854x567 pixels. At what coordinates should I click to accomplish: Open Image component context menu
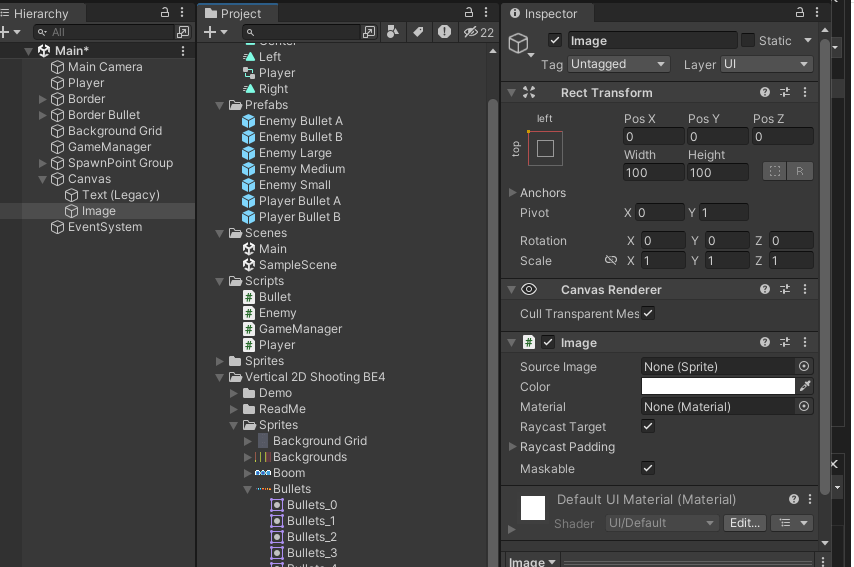[805, 342]
